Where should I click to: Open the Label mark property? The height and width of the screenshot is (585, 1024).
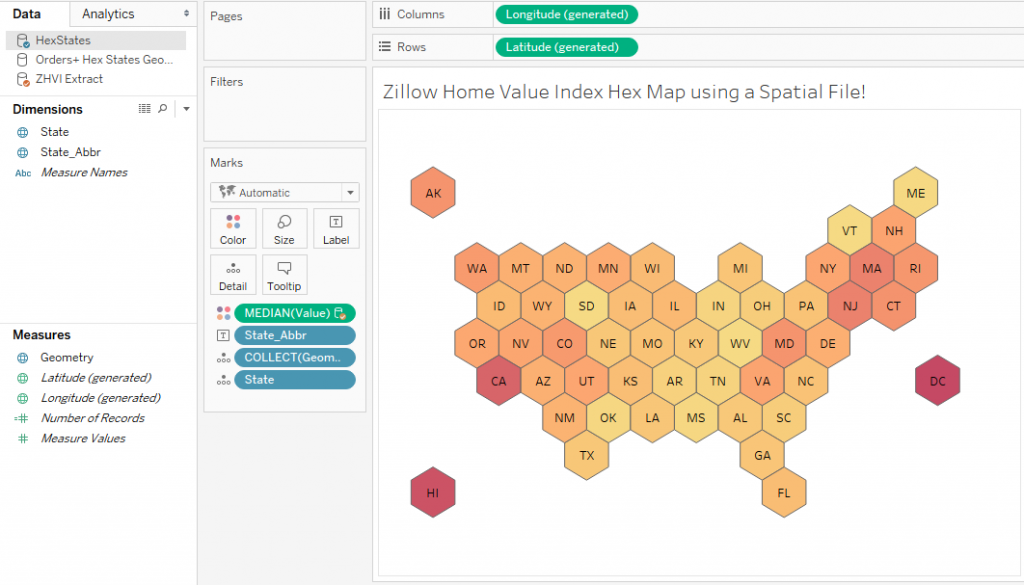(x=336, y=228)
